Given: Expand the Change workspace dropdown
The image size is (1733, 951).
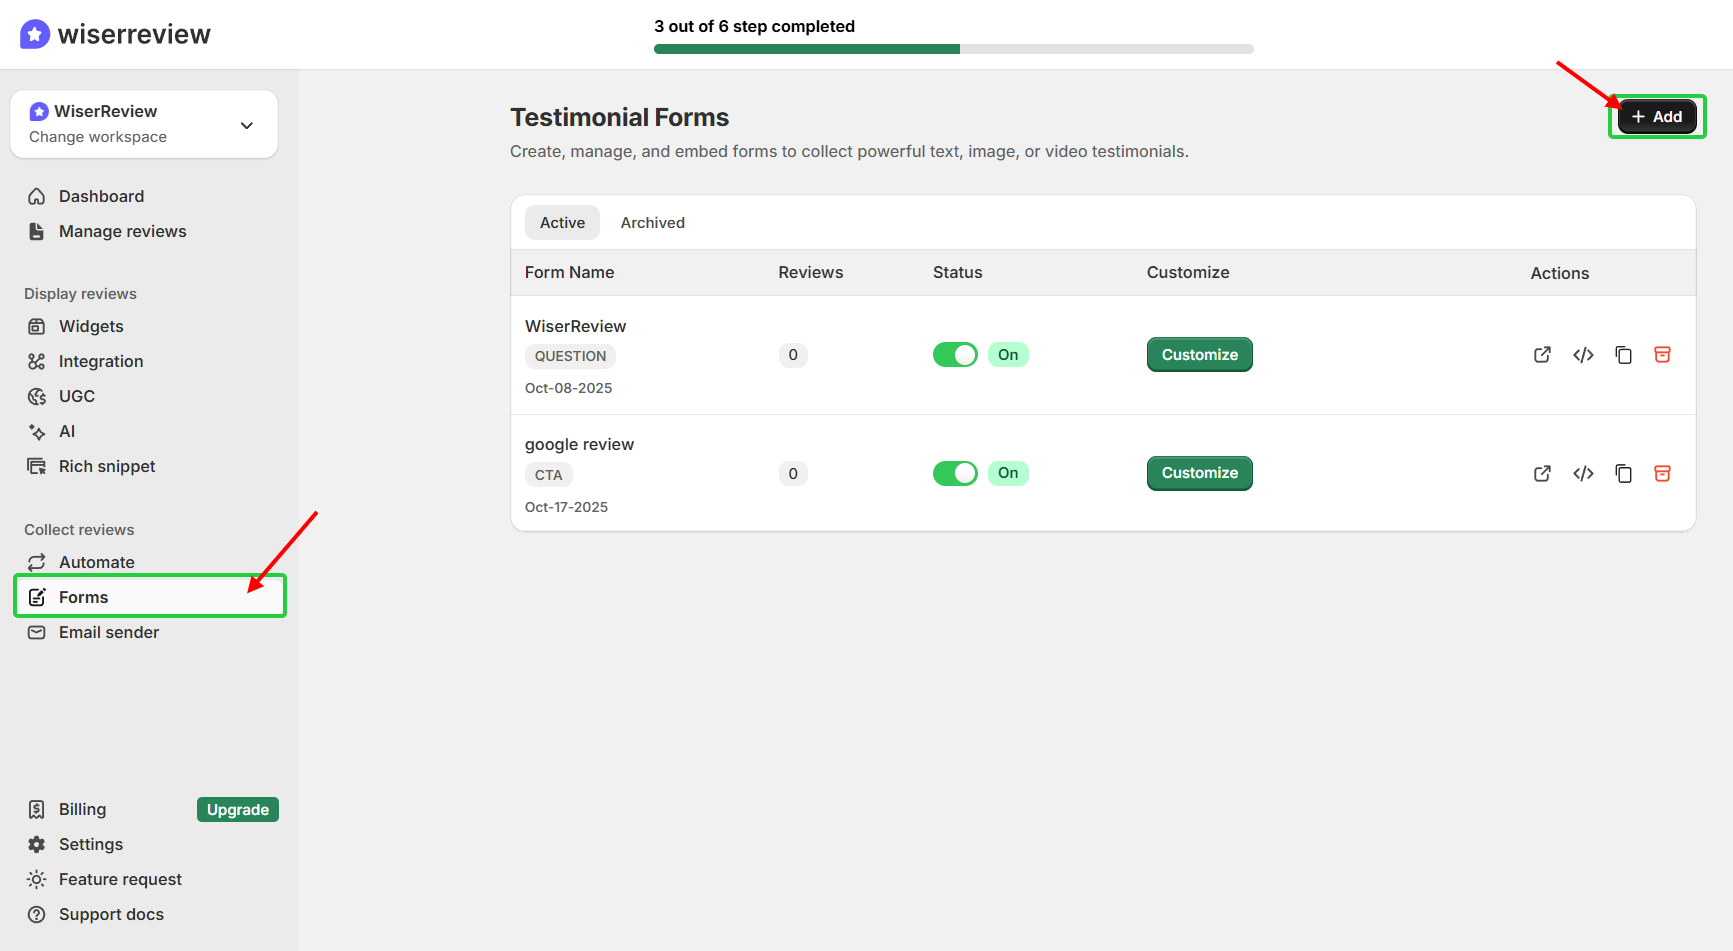Looking at the screenshot, I should point(246,125).
